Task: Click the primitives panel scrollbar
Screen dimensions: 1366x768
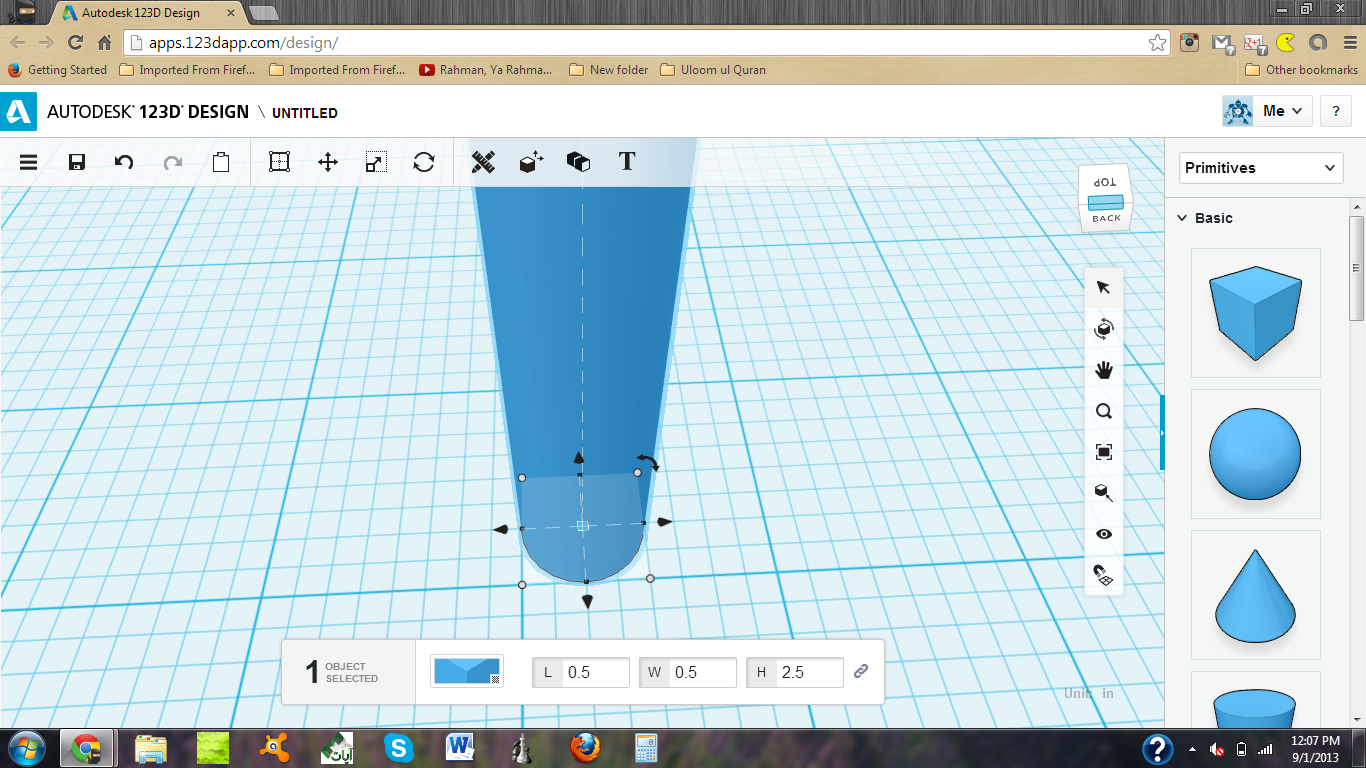Action: tap(1357, 269)
